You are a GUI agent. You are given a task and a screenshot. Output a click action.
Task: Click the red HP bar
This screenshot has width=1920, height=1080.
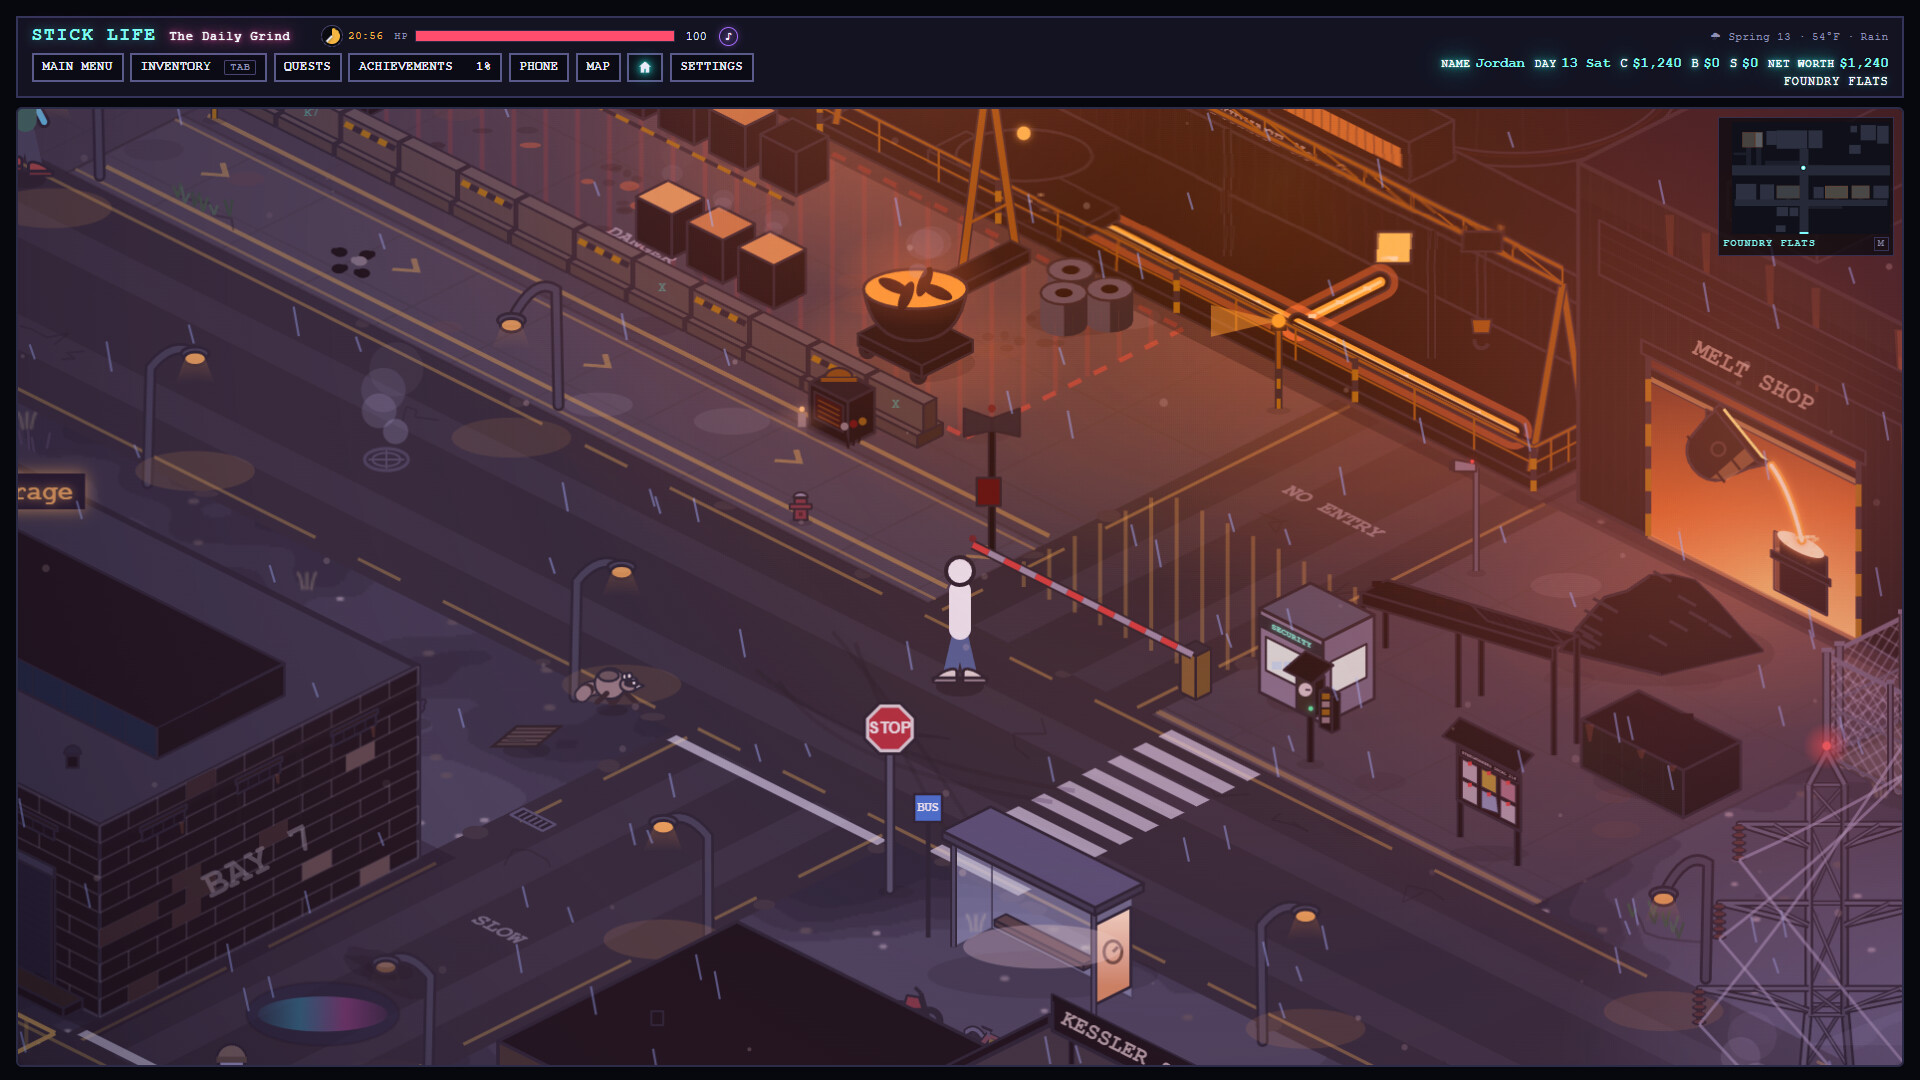[x=545, y=36]
